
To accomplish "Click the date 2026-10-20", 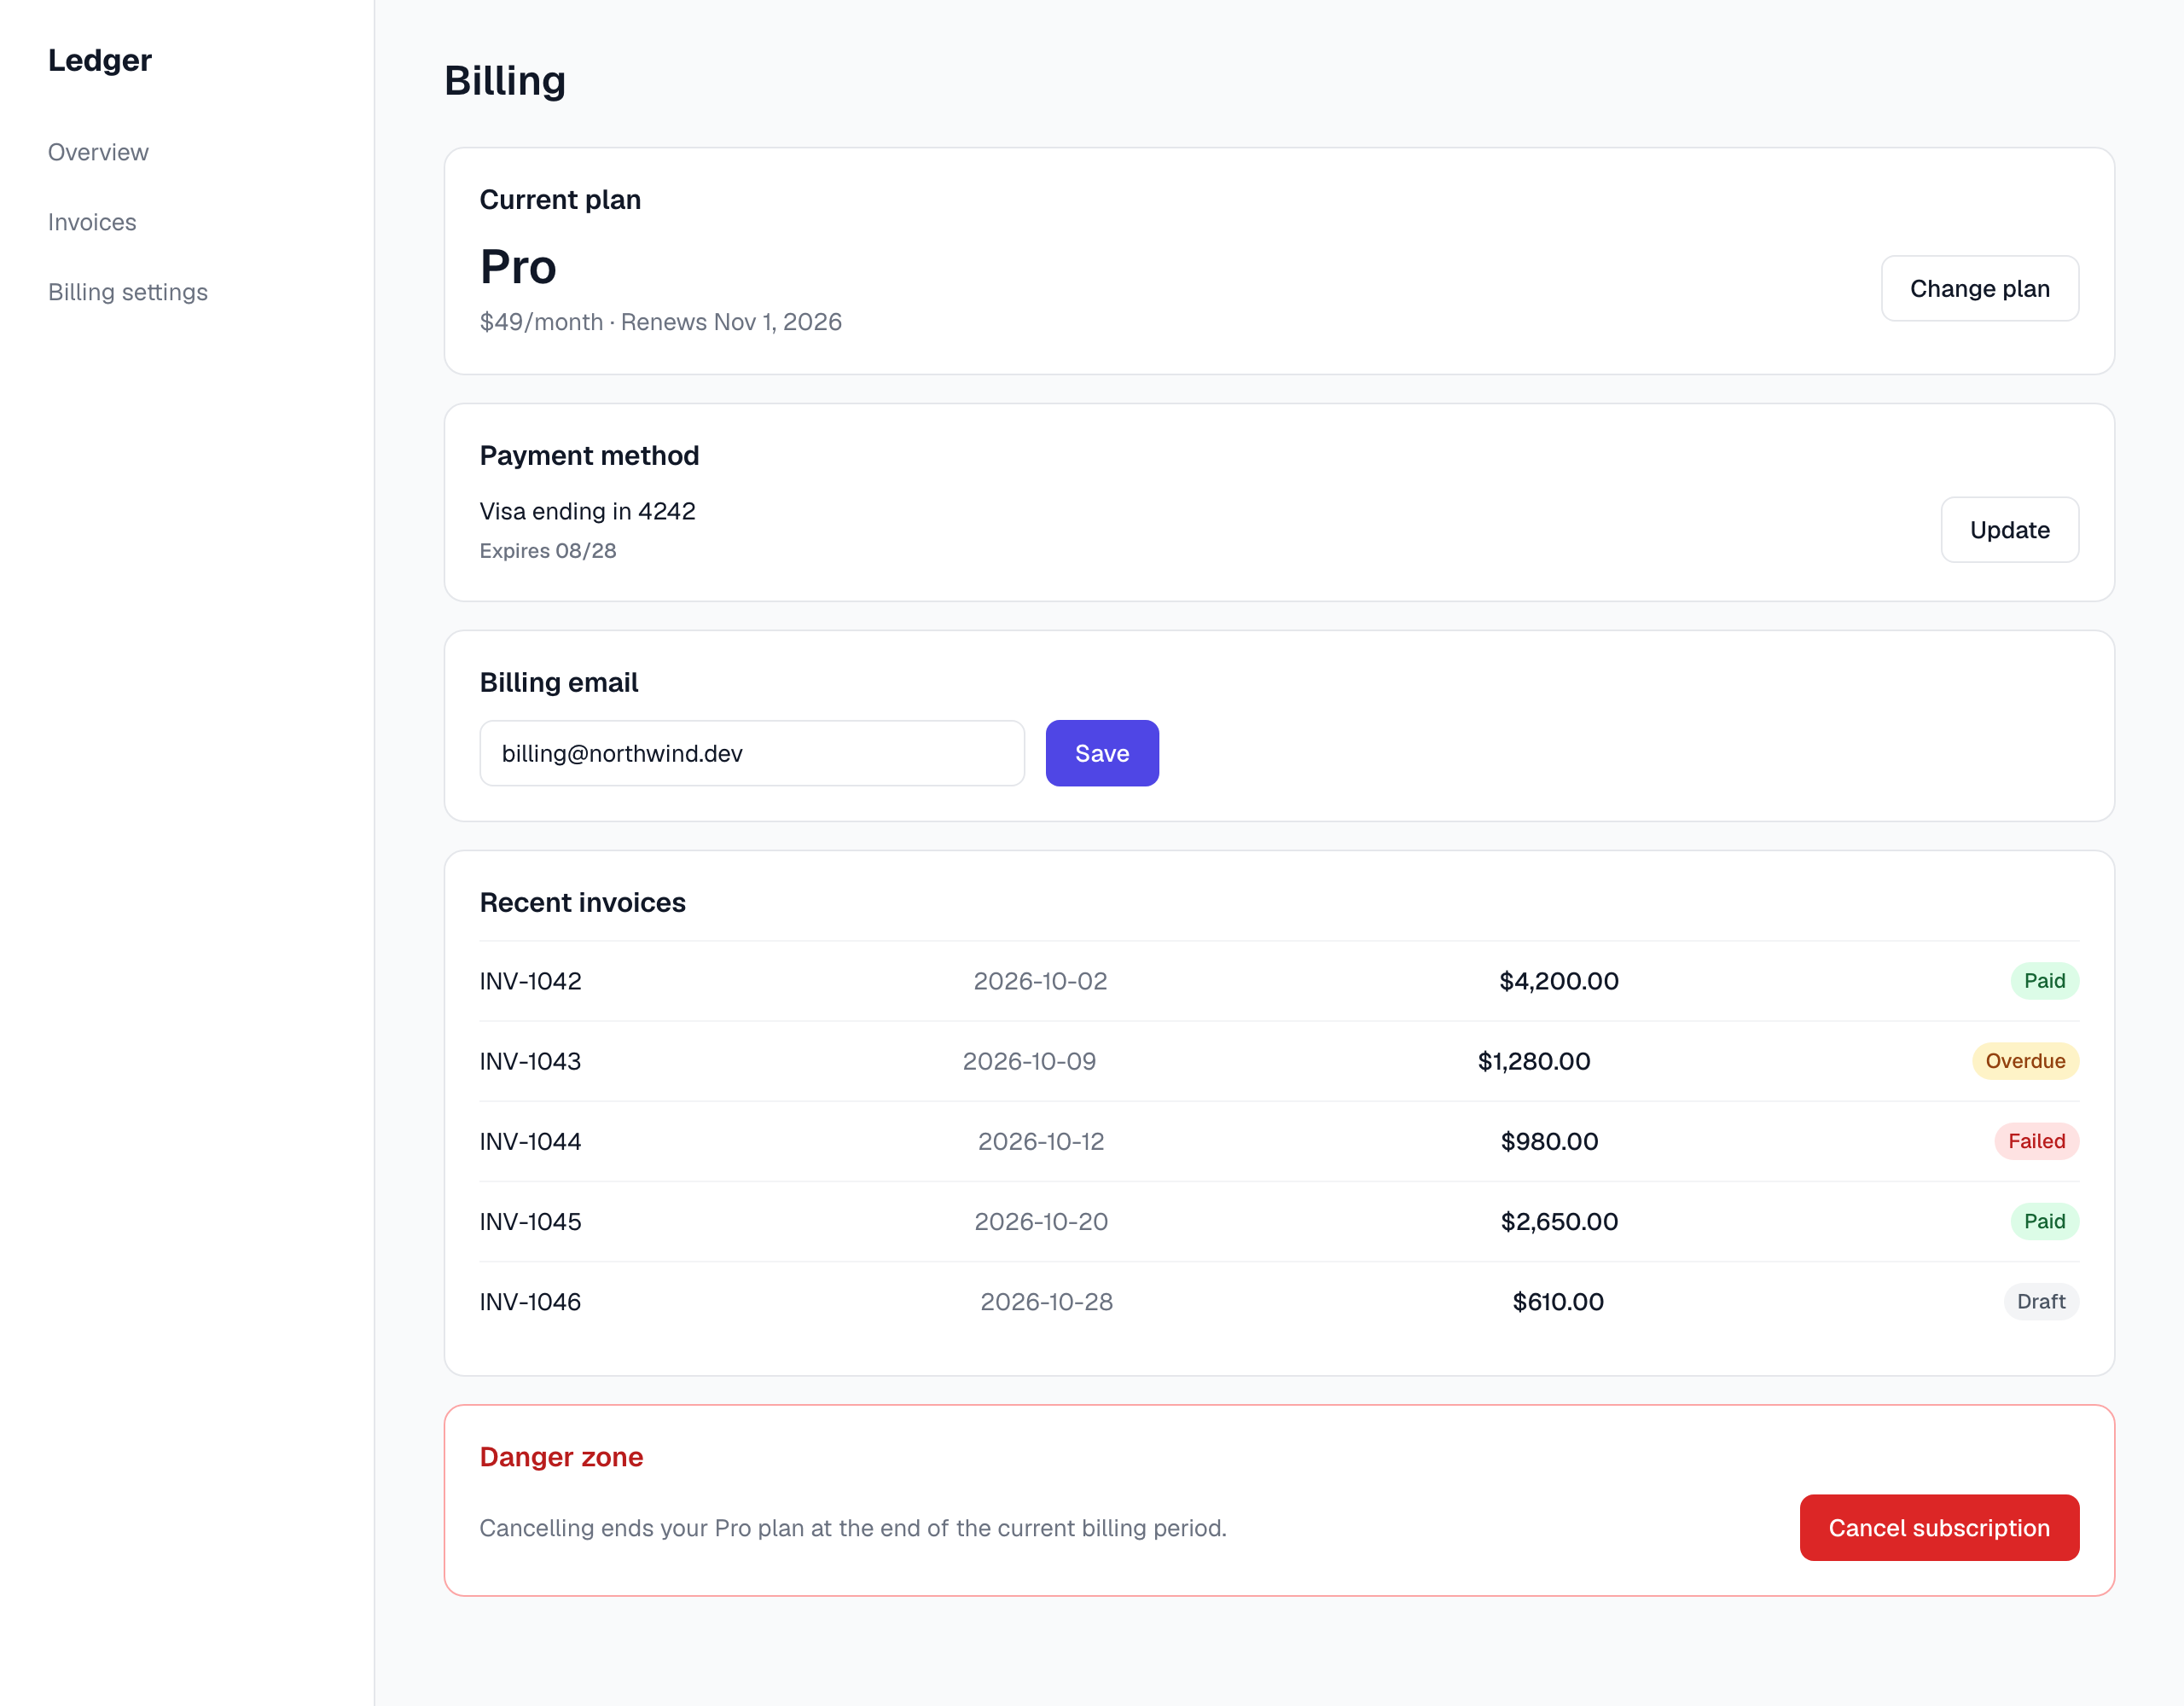I will tap(1041, 1221).
